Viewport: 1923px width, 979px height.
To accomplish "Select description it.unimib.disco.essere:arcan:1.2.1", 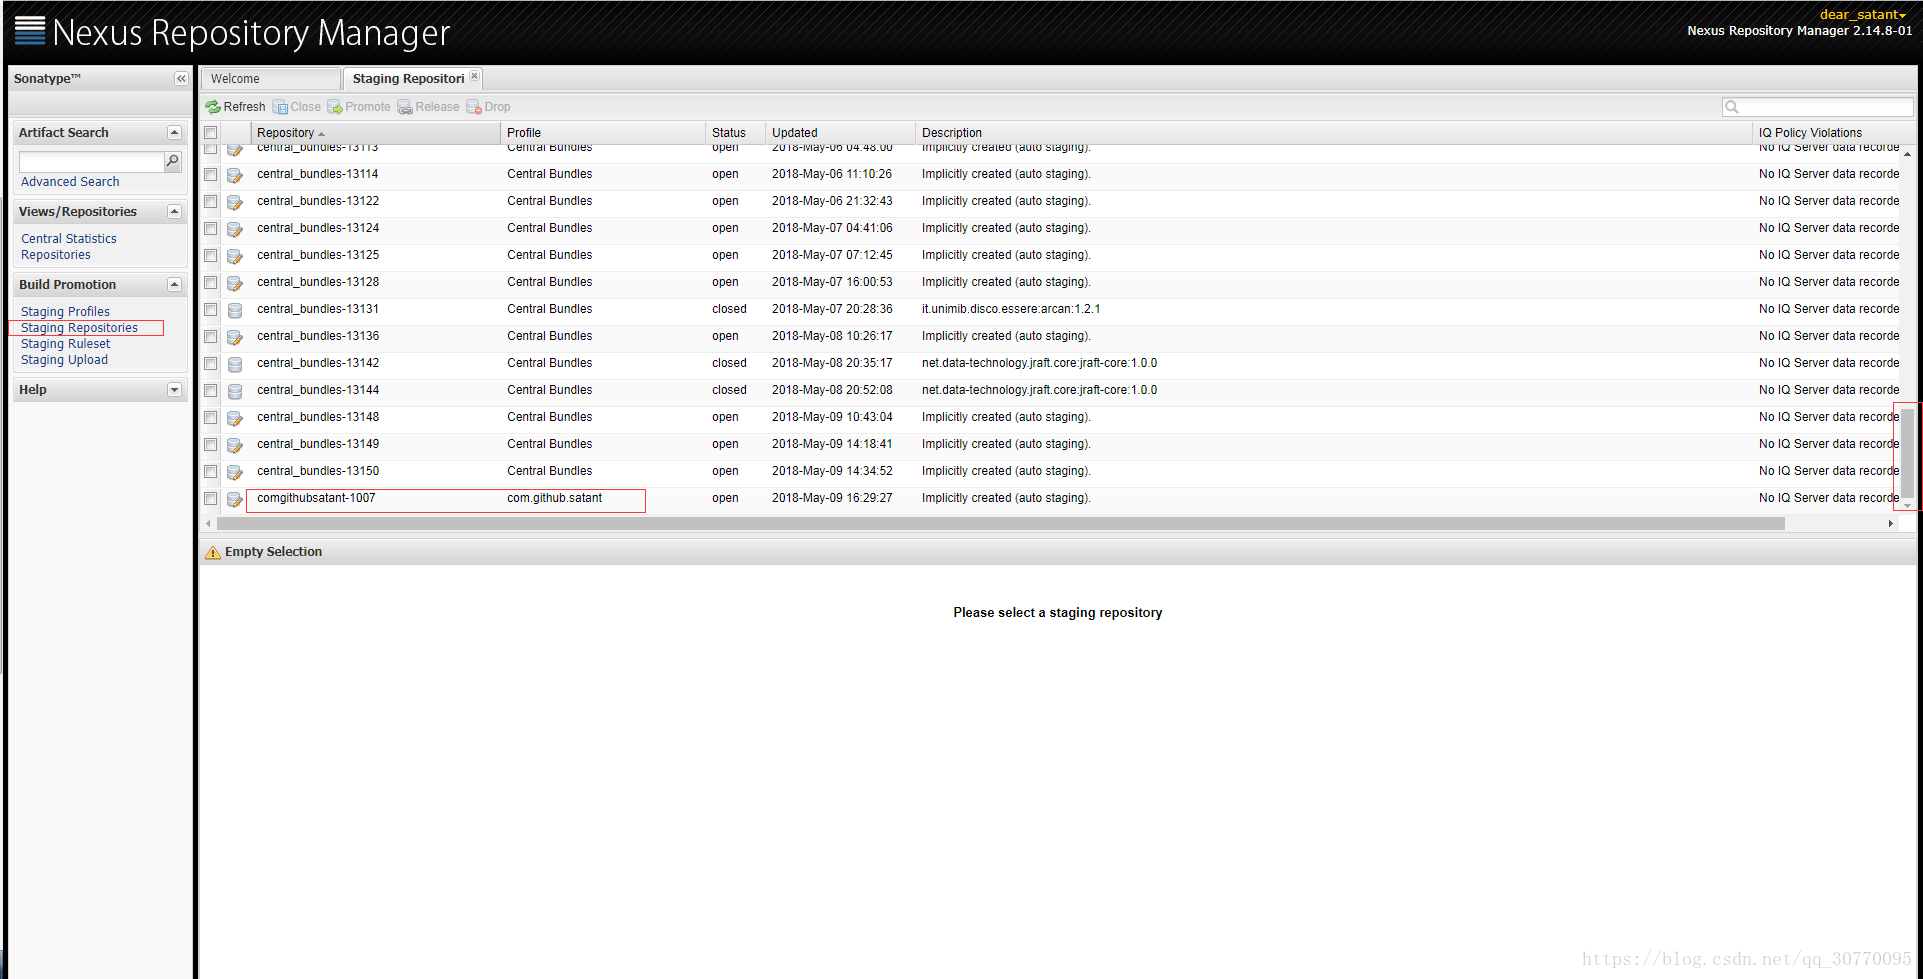I will pos(1011,309).
